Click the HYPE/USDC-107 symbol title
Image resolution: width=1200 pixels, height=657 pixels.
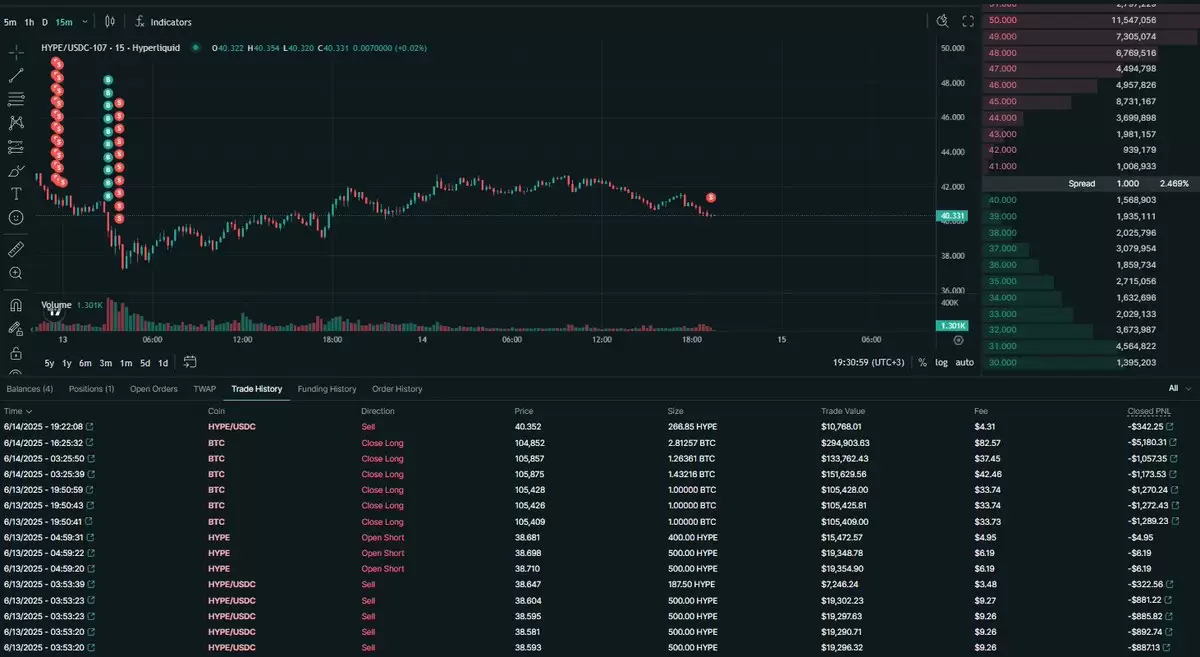click(x=110, y=47)
